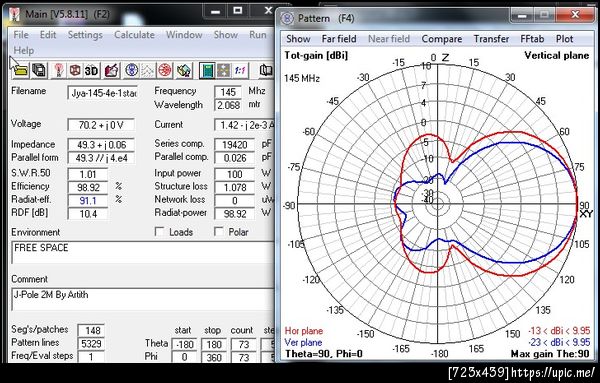Click the Input power field showing 100
This screenshot has width=600, height=383.
tap(235, 174)
